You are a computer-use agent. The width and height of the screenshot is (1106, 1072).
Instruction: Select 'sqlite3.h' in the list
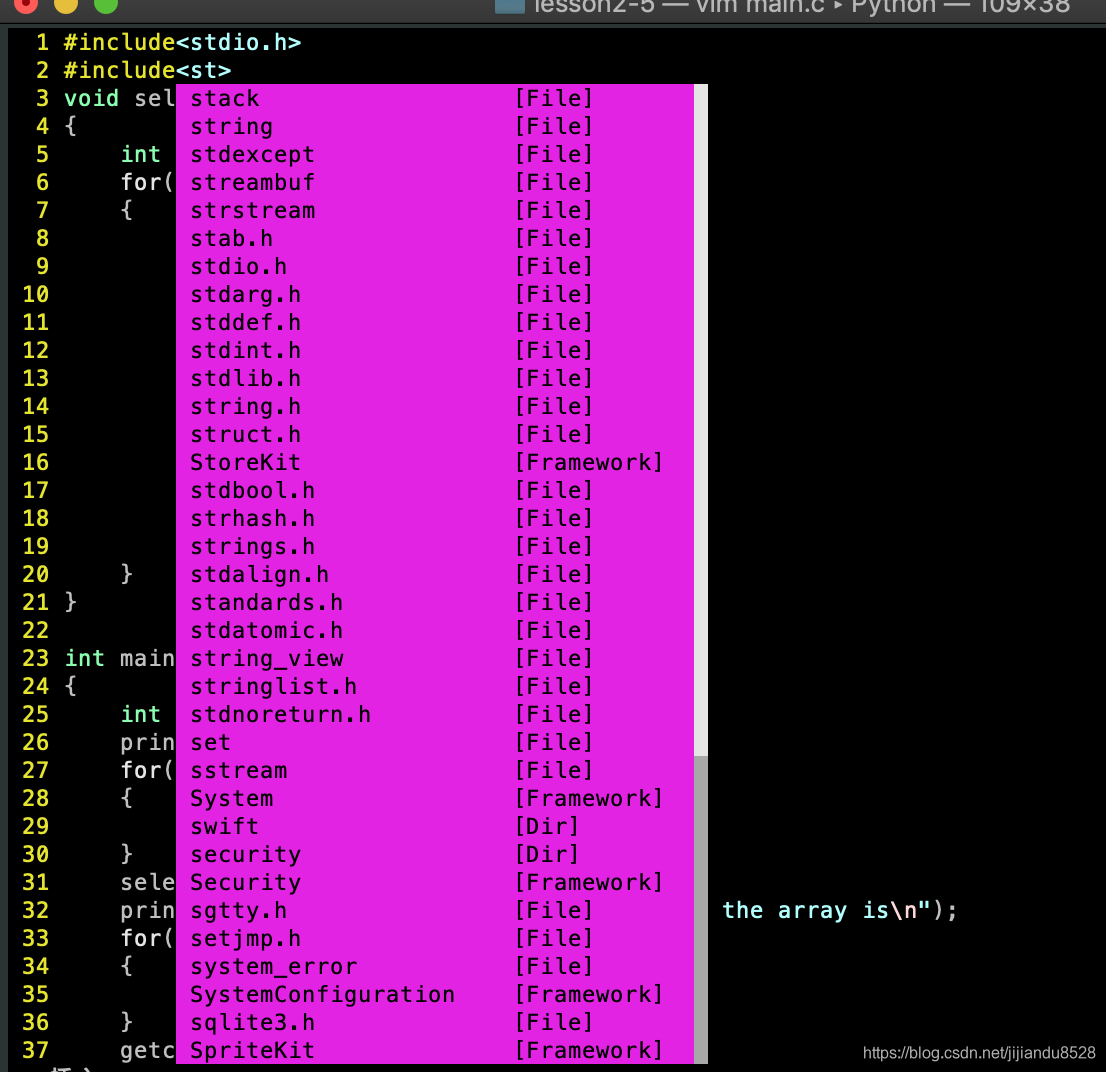[x=434, y=1022]
